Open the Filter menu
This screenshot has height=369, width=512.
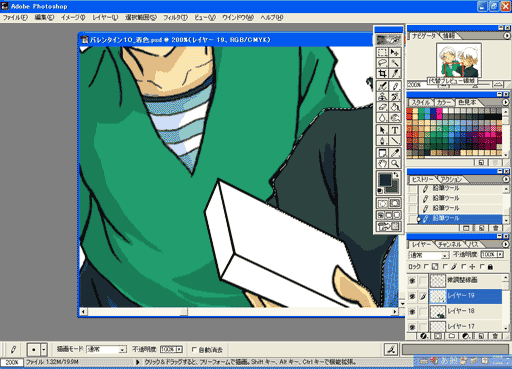point(175,18)
